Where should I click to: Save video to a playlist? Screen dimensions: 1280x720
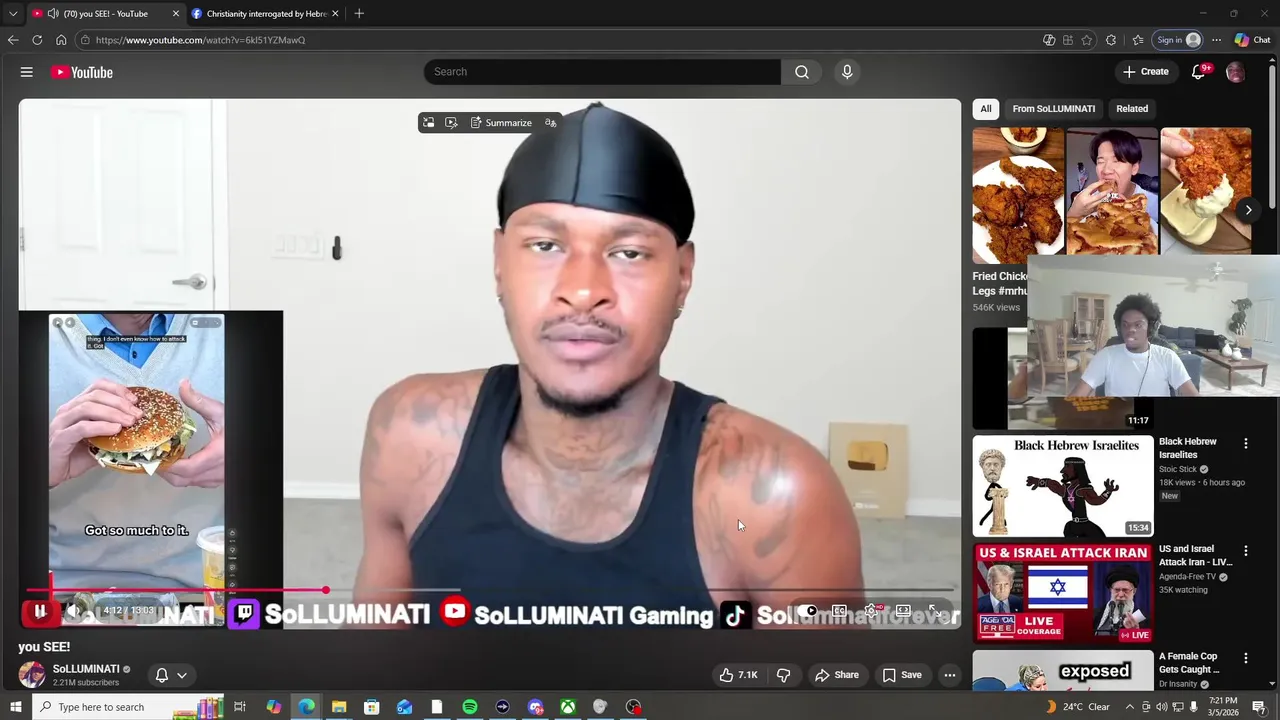[902, 675]
